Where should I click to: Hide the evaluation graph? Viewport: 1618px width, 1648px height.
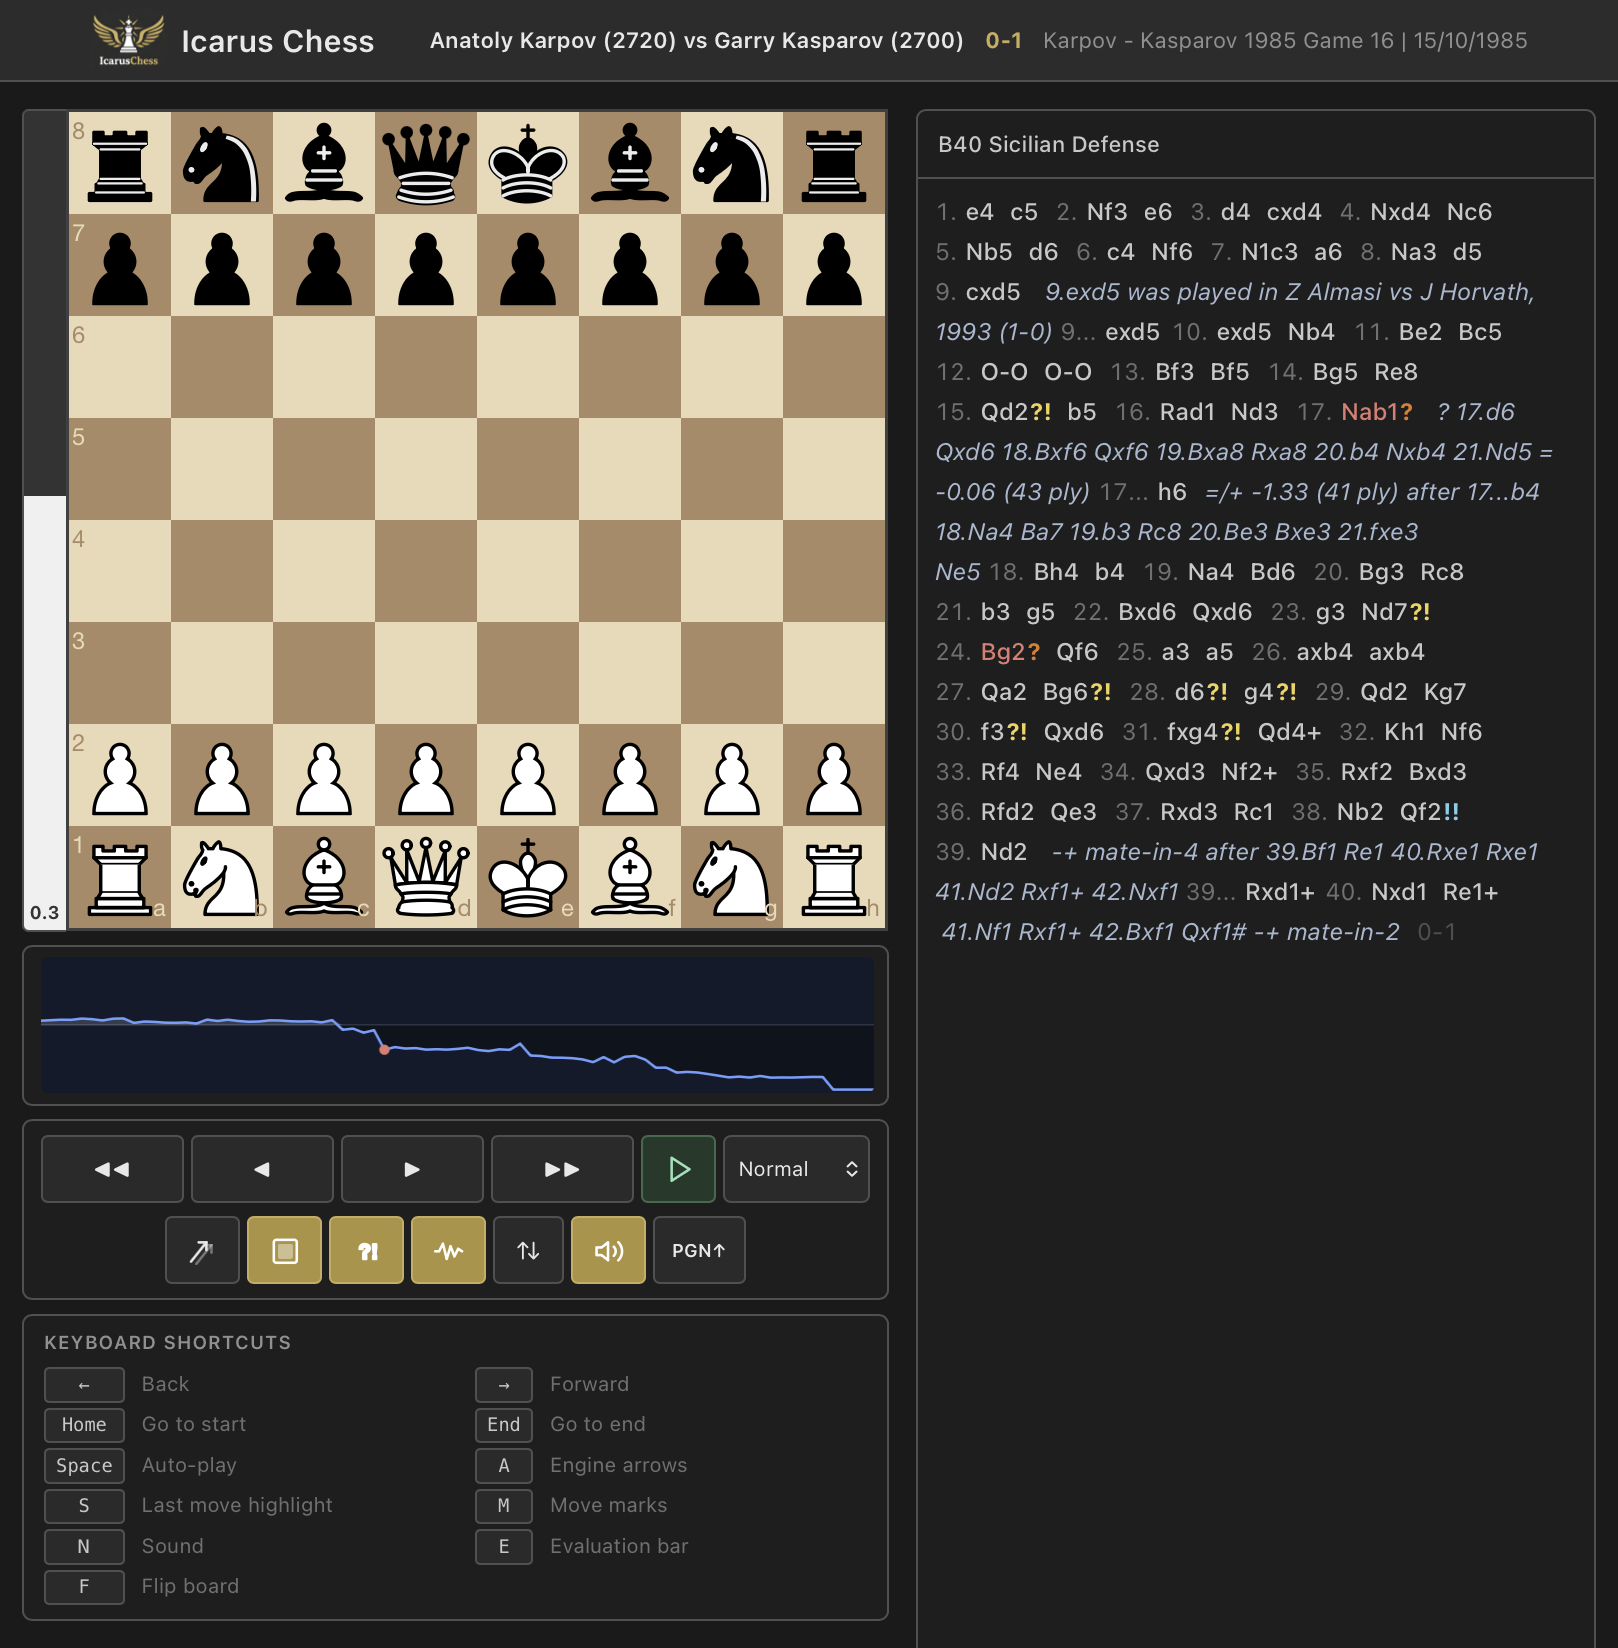[x=448, y=1250]
